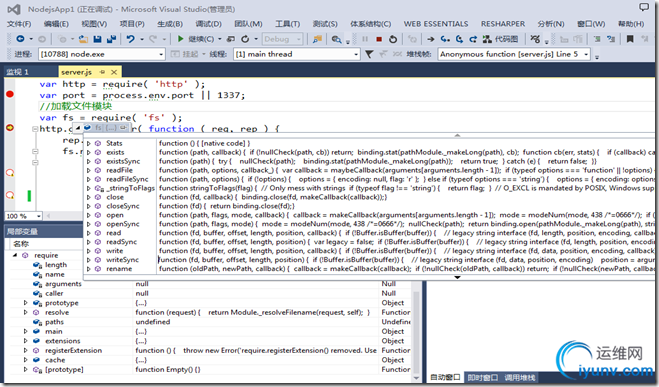Click Show Next Statement arrow icon
The image size is (659, 387).
[431, 39]
